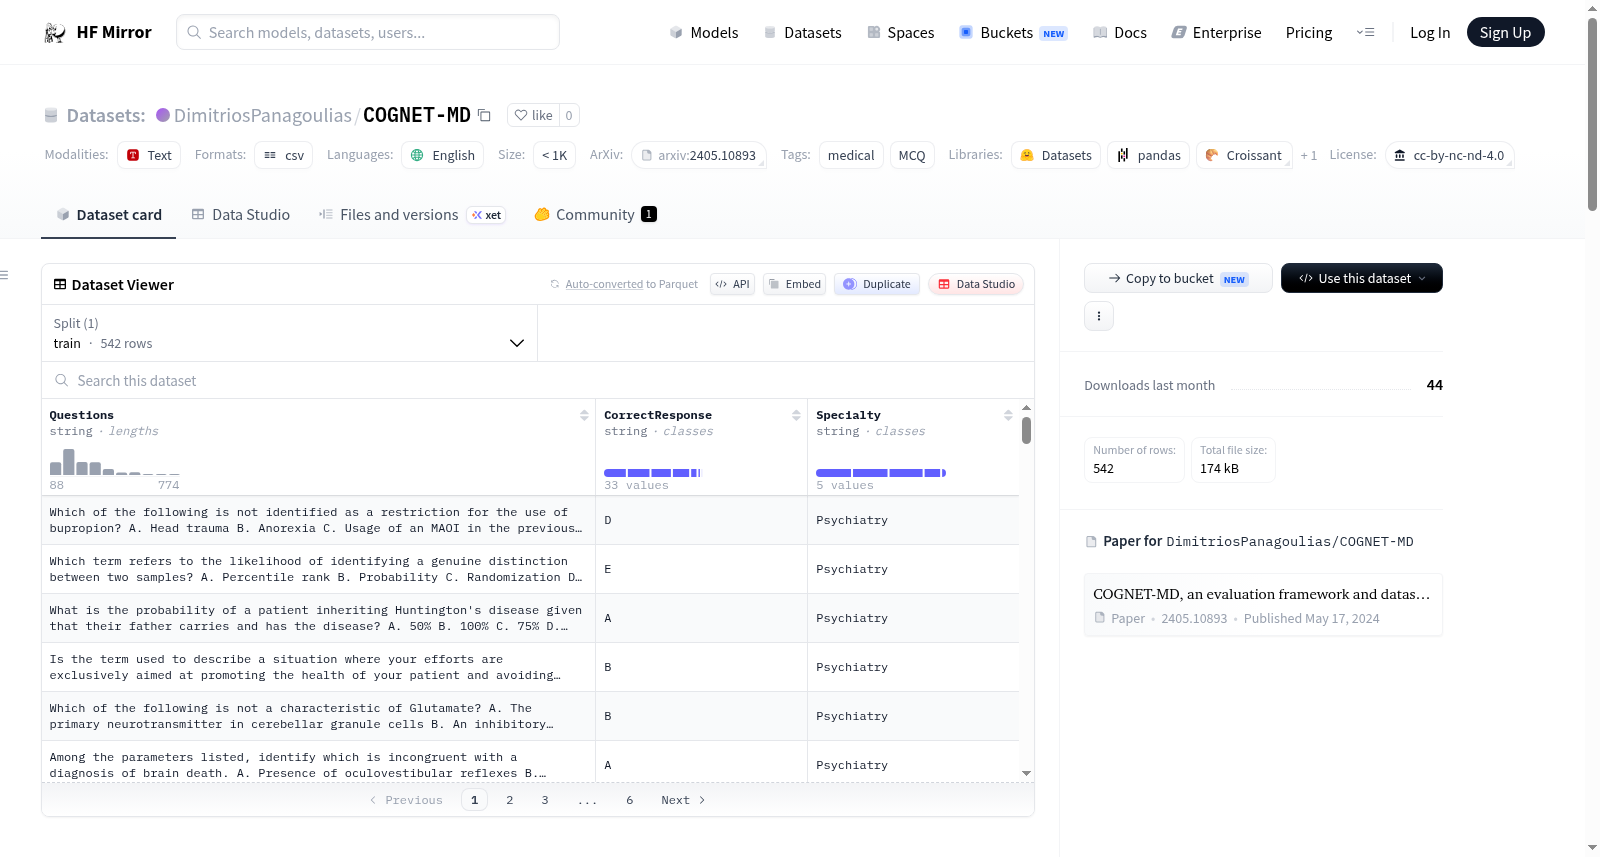
Task: Click the API button in Dataset Viewer
Action: (732, 284)
